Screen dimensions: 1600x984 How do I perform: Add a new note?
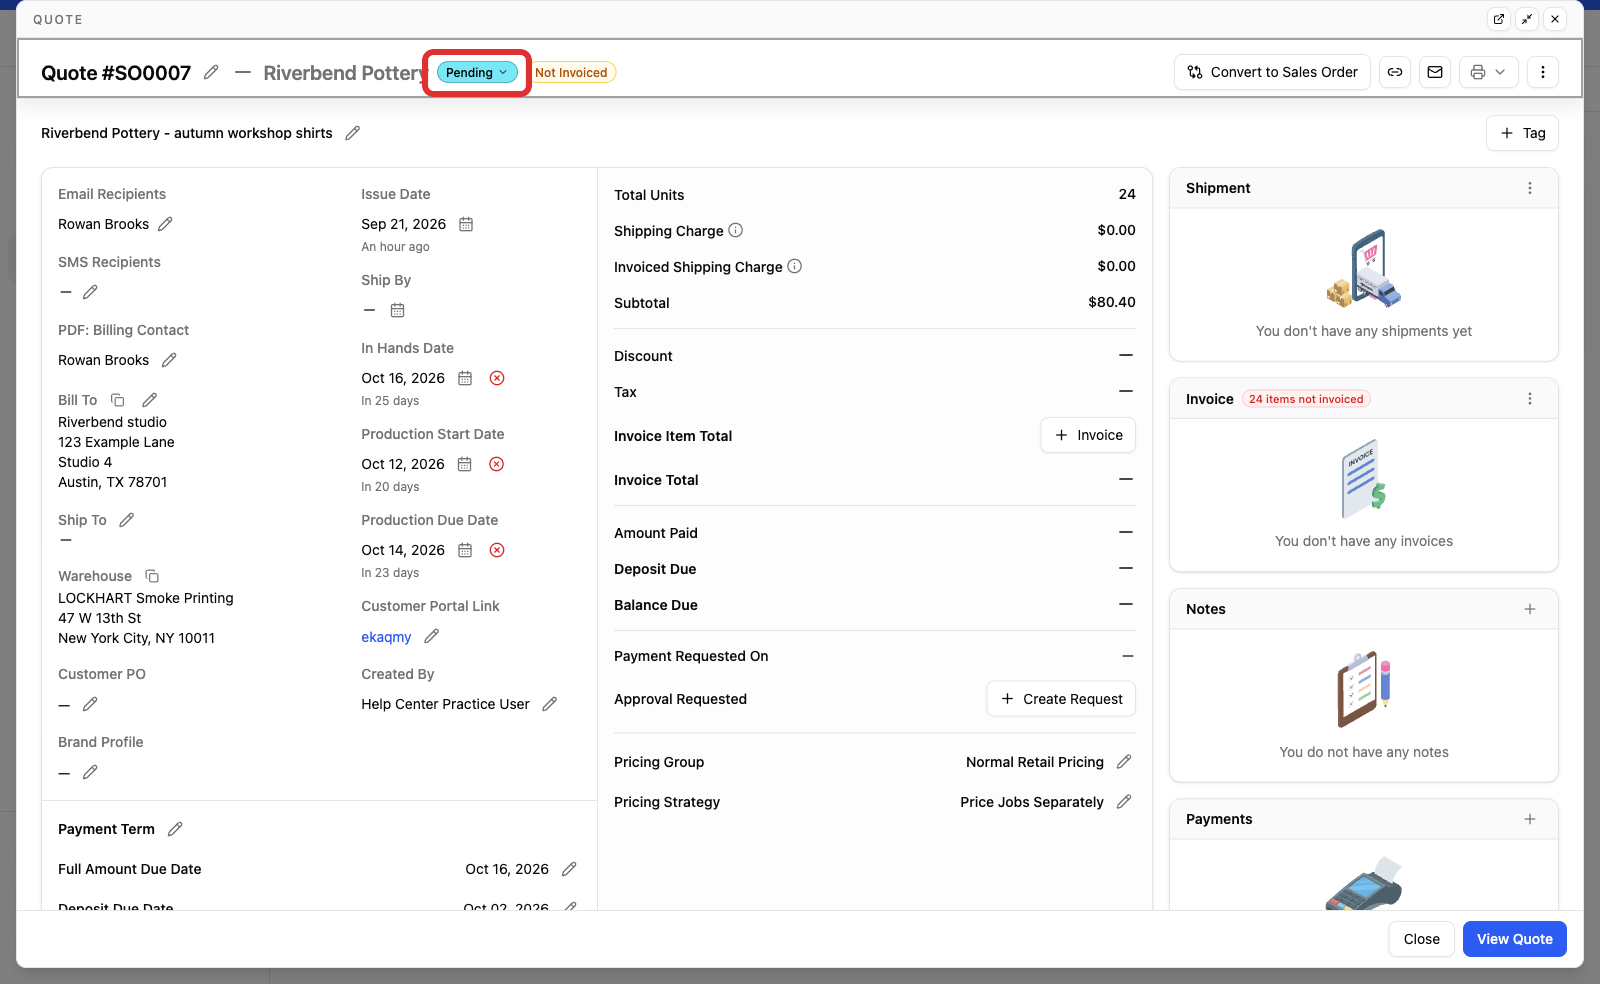coord(1530,609)
